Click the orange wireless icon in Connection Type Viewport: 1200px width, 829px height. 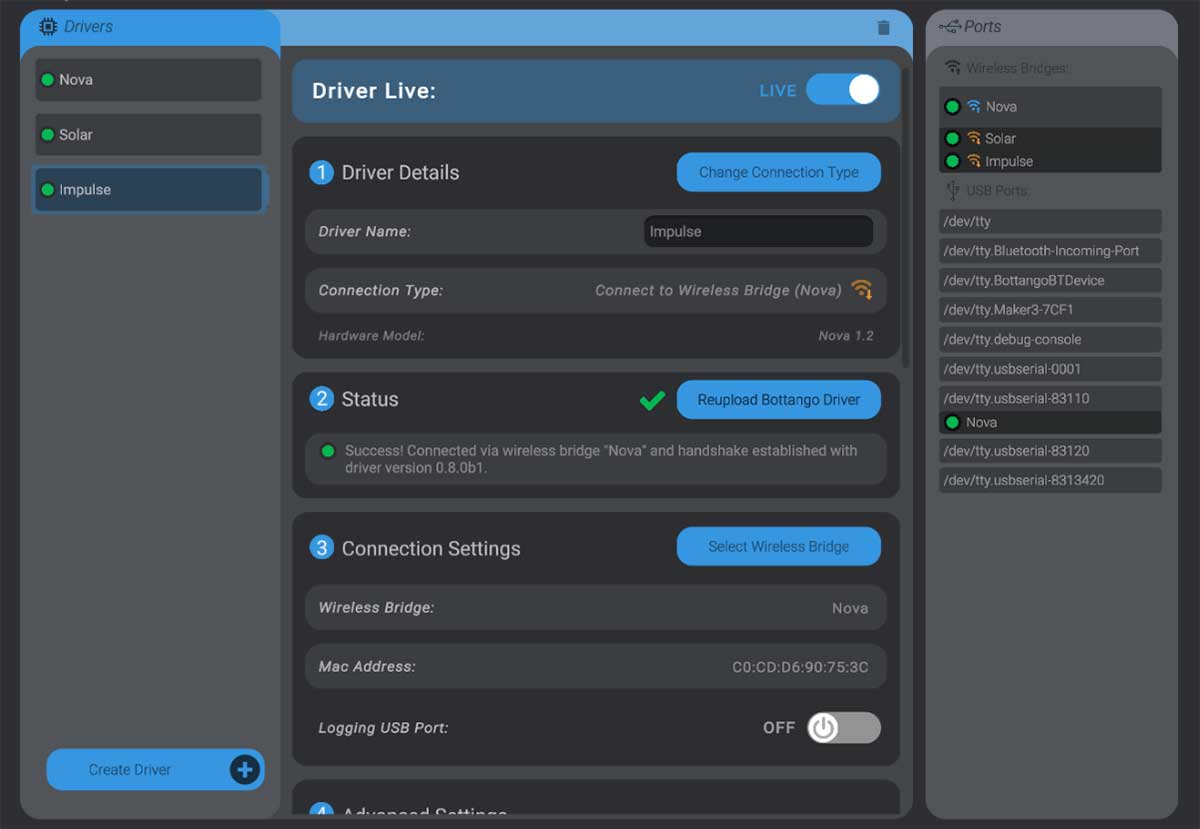click(x=861, y=290)
